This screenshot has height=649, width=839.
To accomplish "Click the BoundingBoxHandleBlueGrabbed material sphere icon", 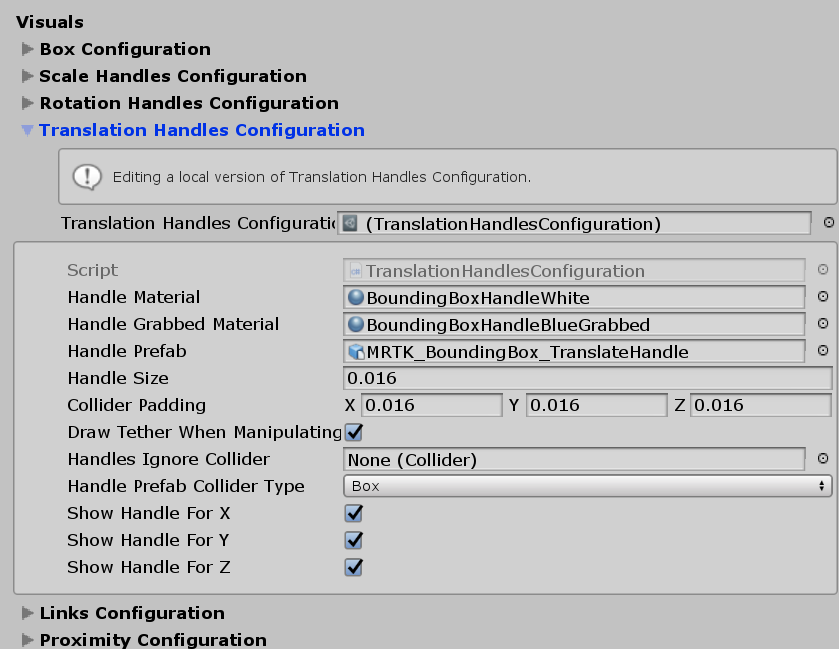I will (355, 324).
